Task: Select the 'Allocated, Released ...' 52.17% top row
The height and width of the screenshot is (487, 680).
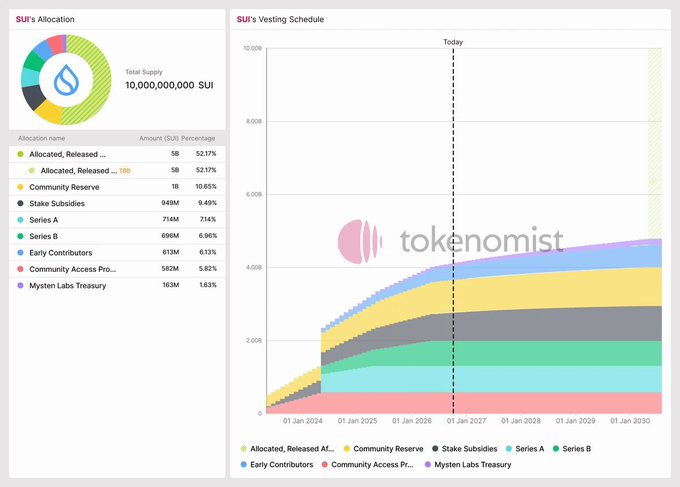Action: [117, 154]
